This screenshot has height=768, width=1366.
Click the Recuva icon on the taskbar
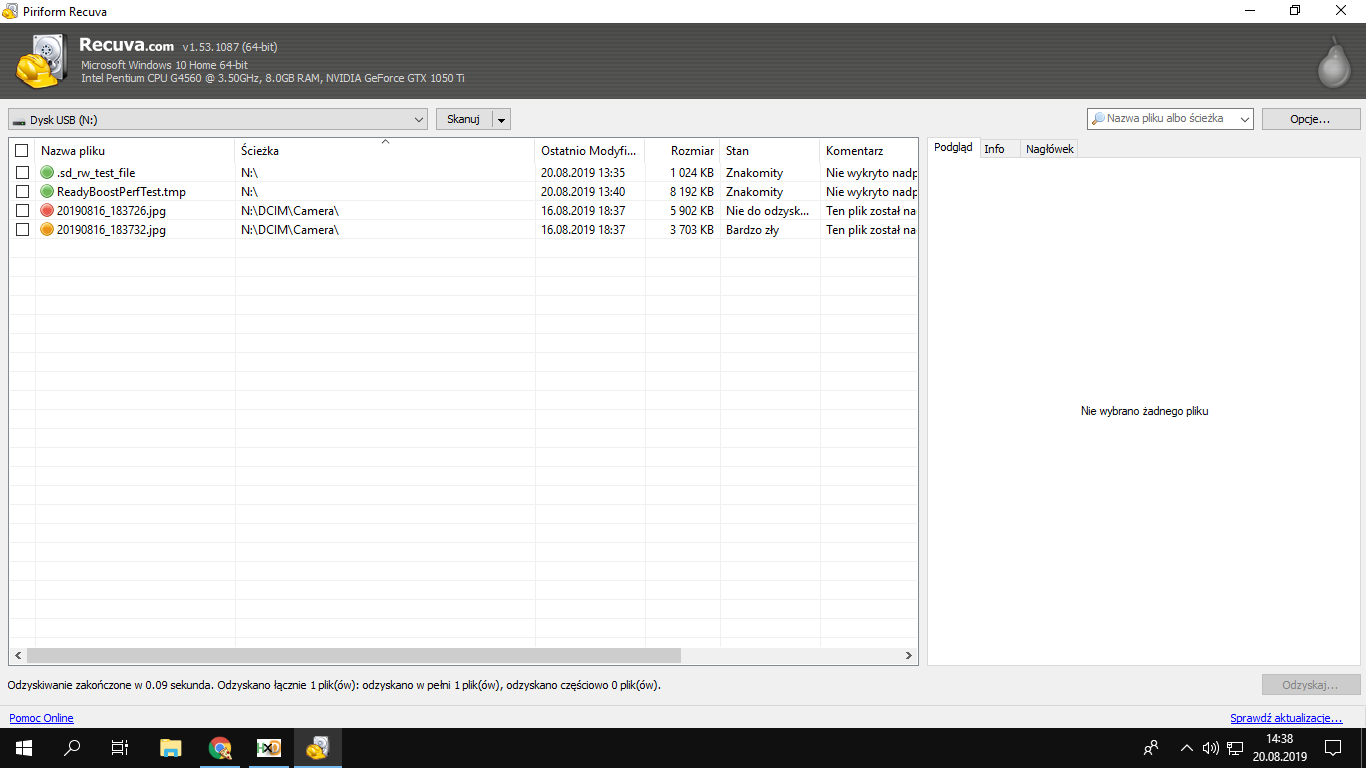pos(318,748)
